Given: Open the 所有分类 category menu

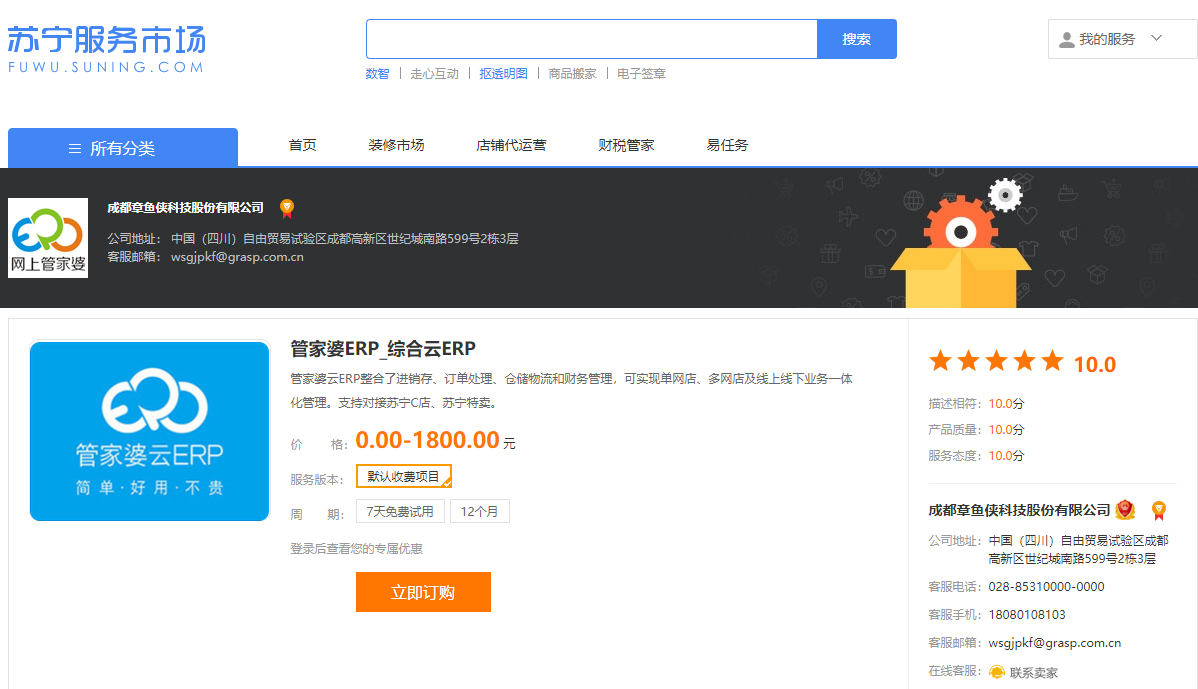Looking at the screenshot, I should point(123,147).
